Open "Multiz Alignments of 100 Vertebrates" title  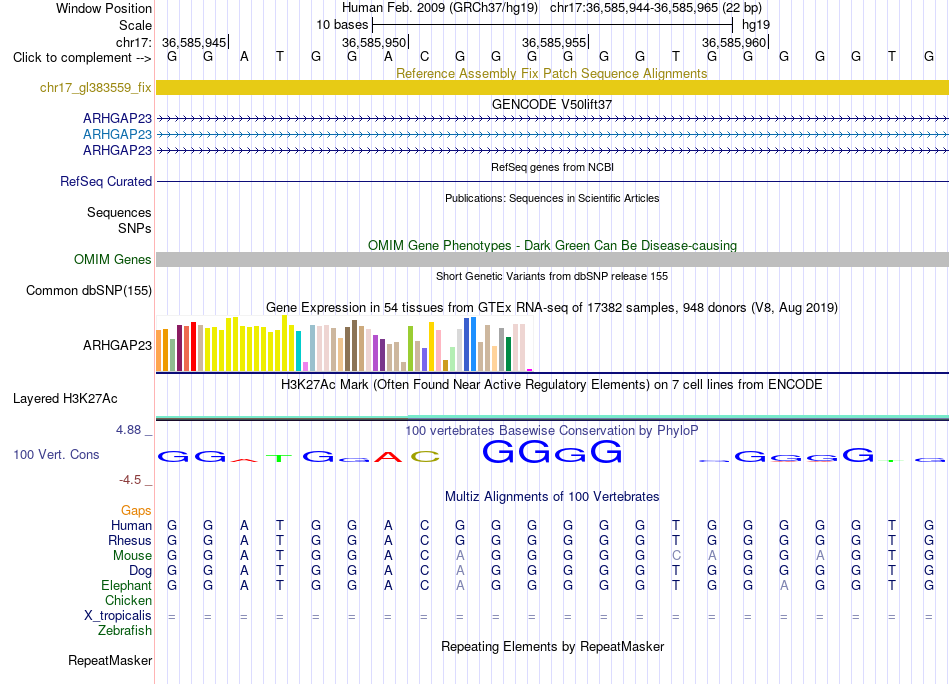coord(552,497)
